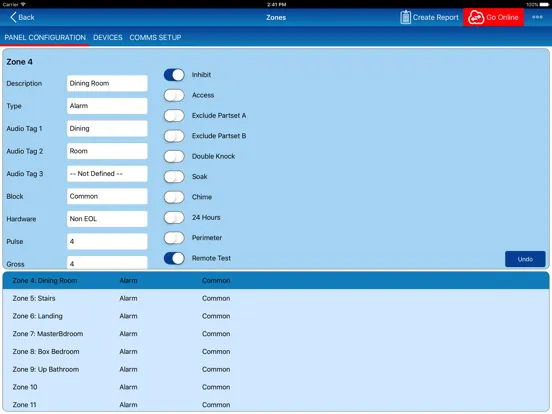
Task: Edit the Description field Dining Room
Action: point(107,83)
